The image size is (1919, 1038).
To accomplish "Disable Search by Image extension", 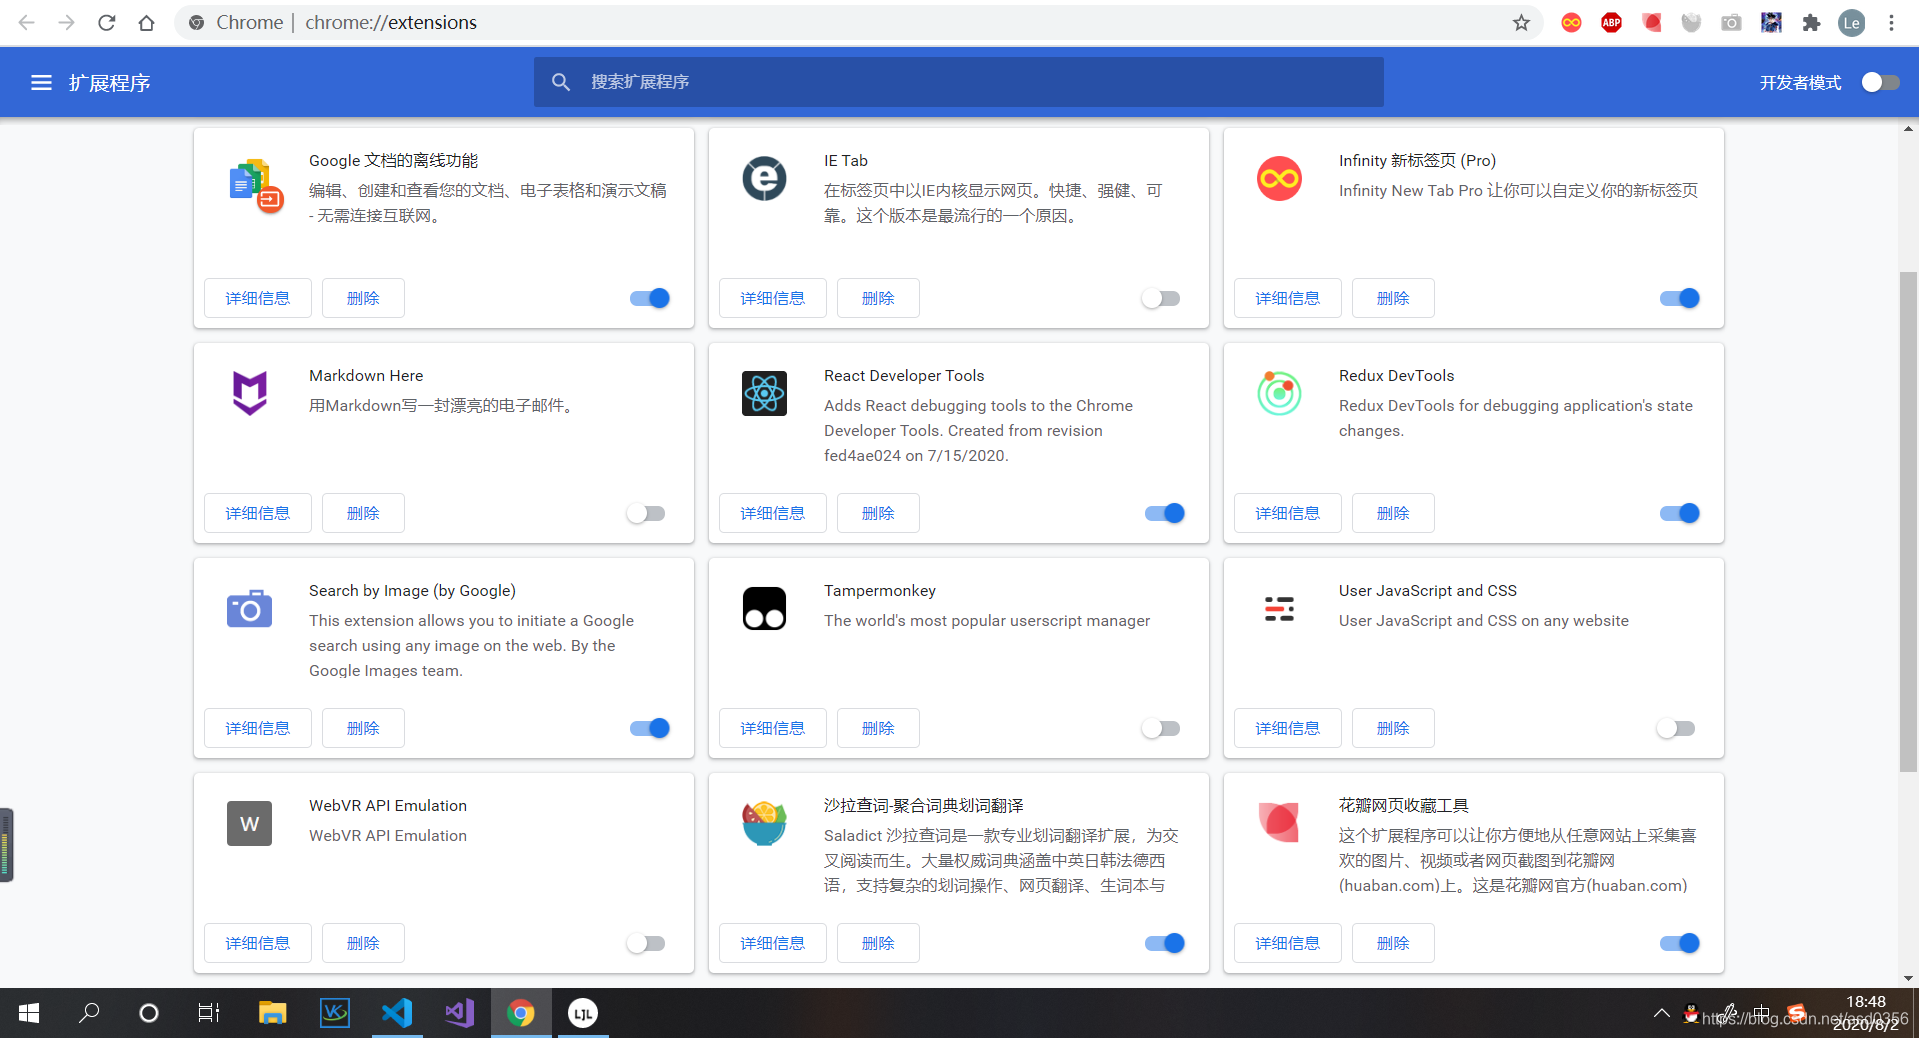I will pyautogui.click(x=650, y=728).
